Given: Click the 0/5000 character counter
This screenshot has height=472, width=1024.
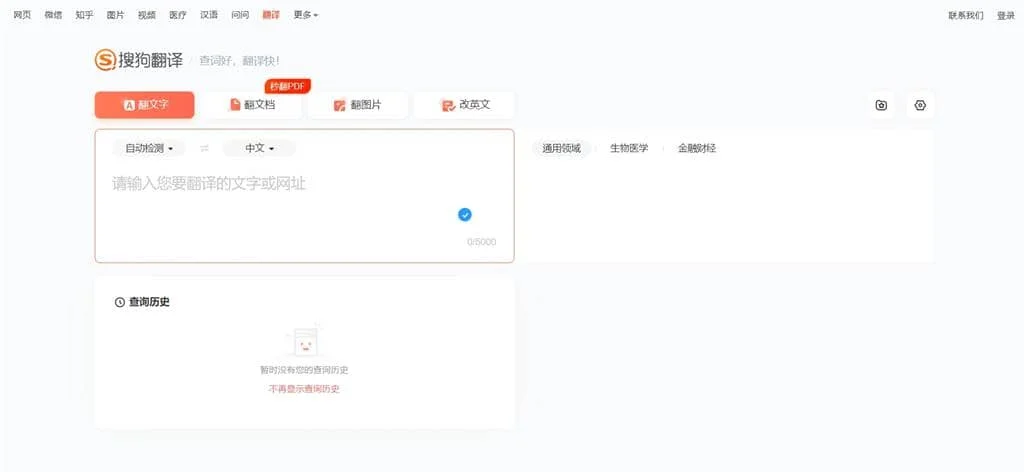Looking at the screenshot, I should 481,242.
